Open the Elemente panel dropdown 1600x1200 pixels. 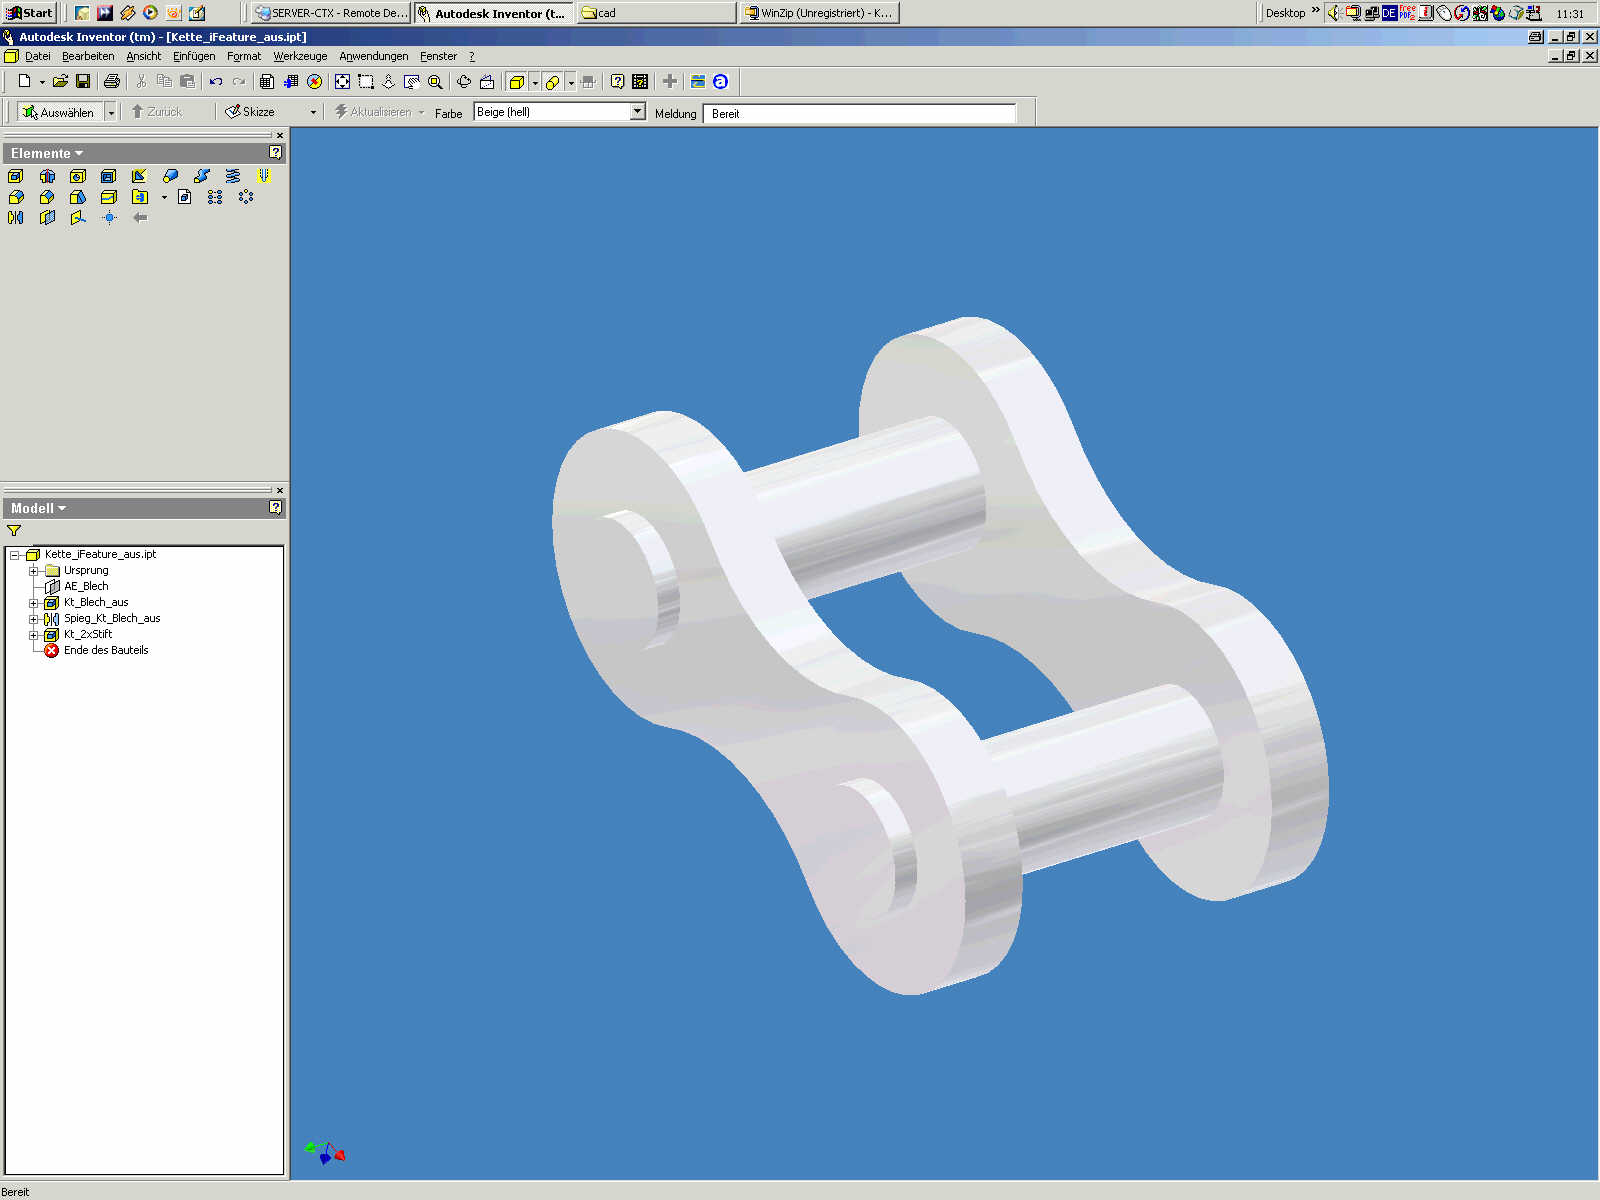point(47,153)
